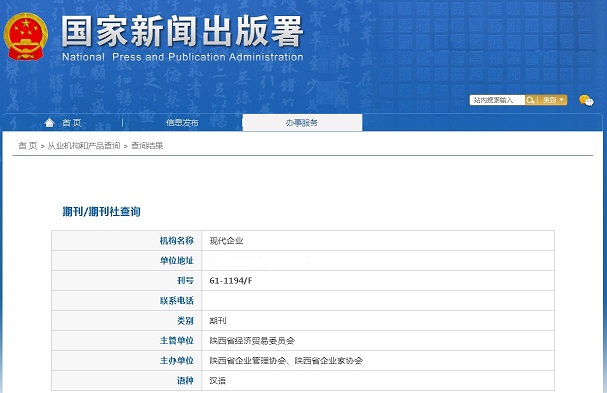Click the home house icon
Screen dimensions: 607x393
tap(49, 123)
